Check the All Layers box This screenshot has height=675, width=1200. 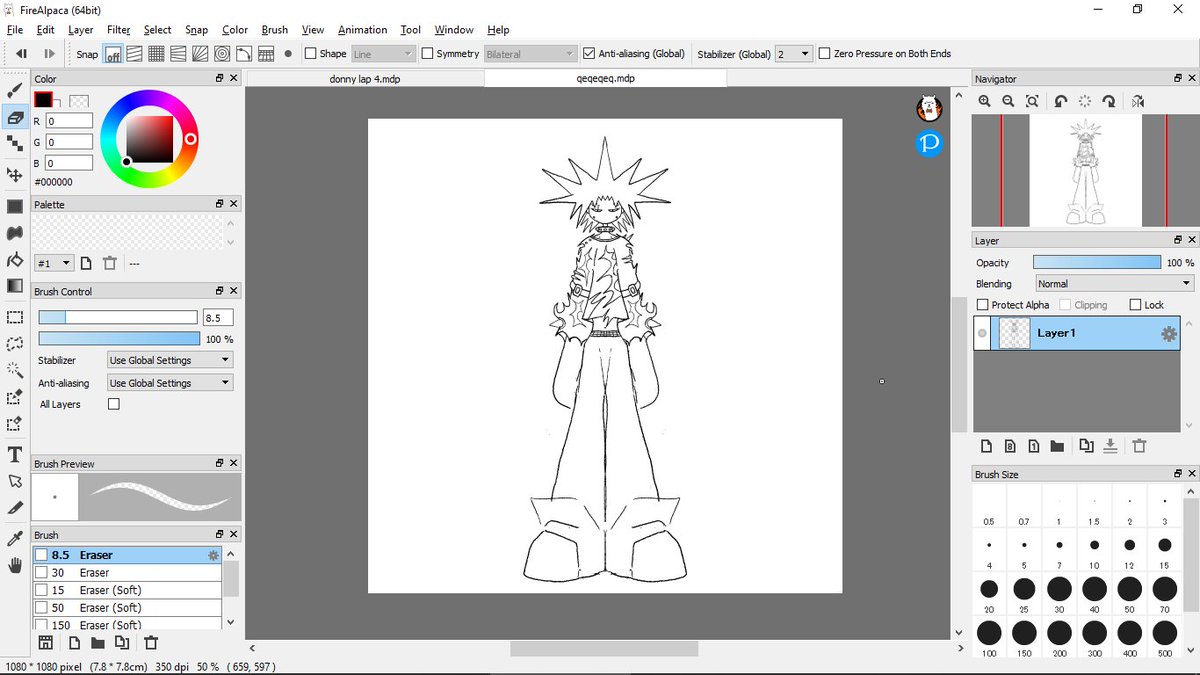click(113, 404)
